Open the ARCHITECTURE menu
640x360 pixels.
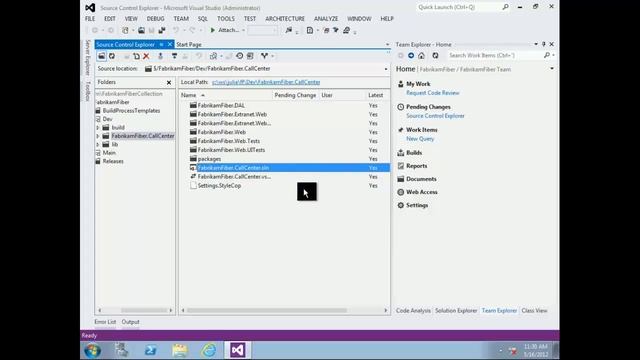point(285,19)
